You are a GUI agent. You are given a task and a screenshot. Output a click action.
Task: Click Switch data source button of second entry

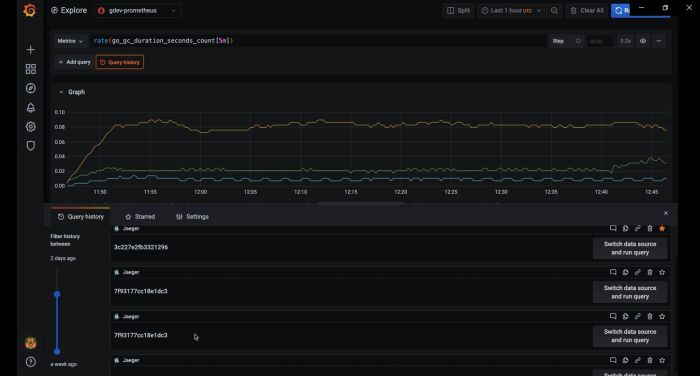[630, 292]
